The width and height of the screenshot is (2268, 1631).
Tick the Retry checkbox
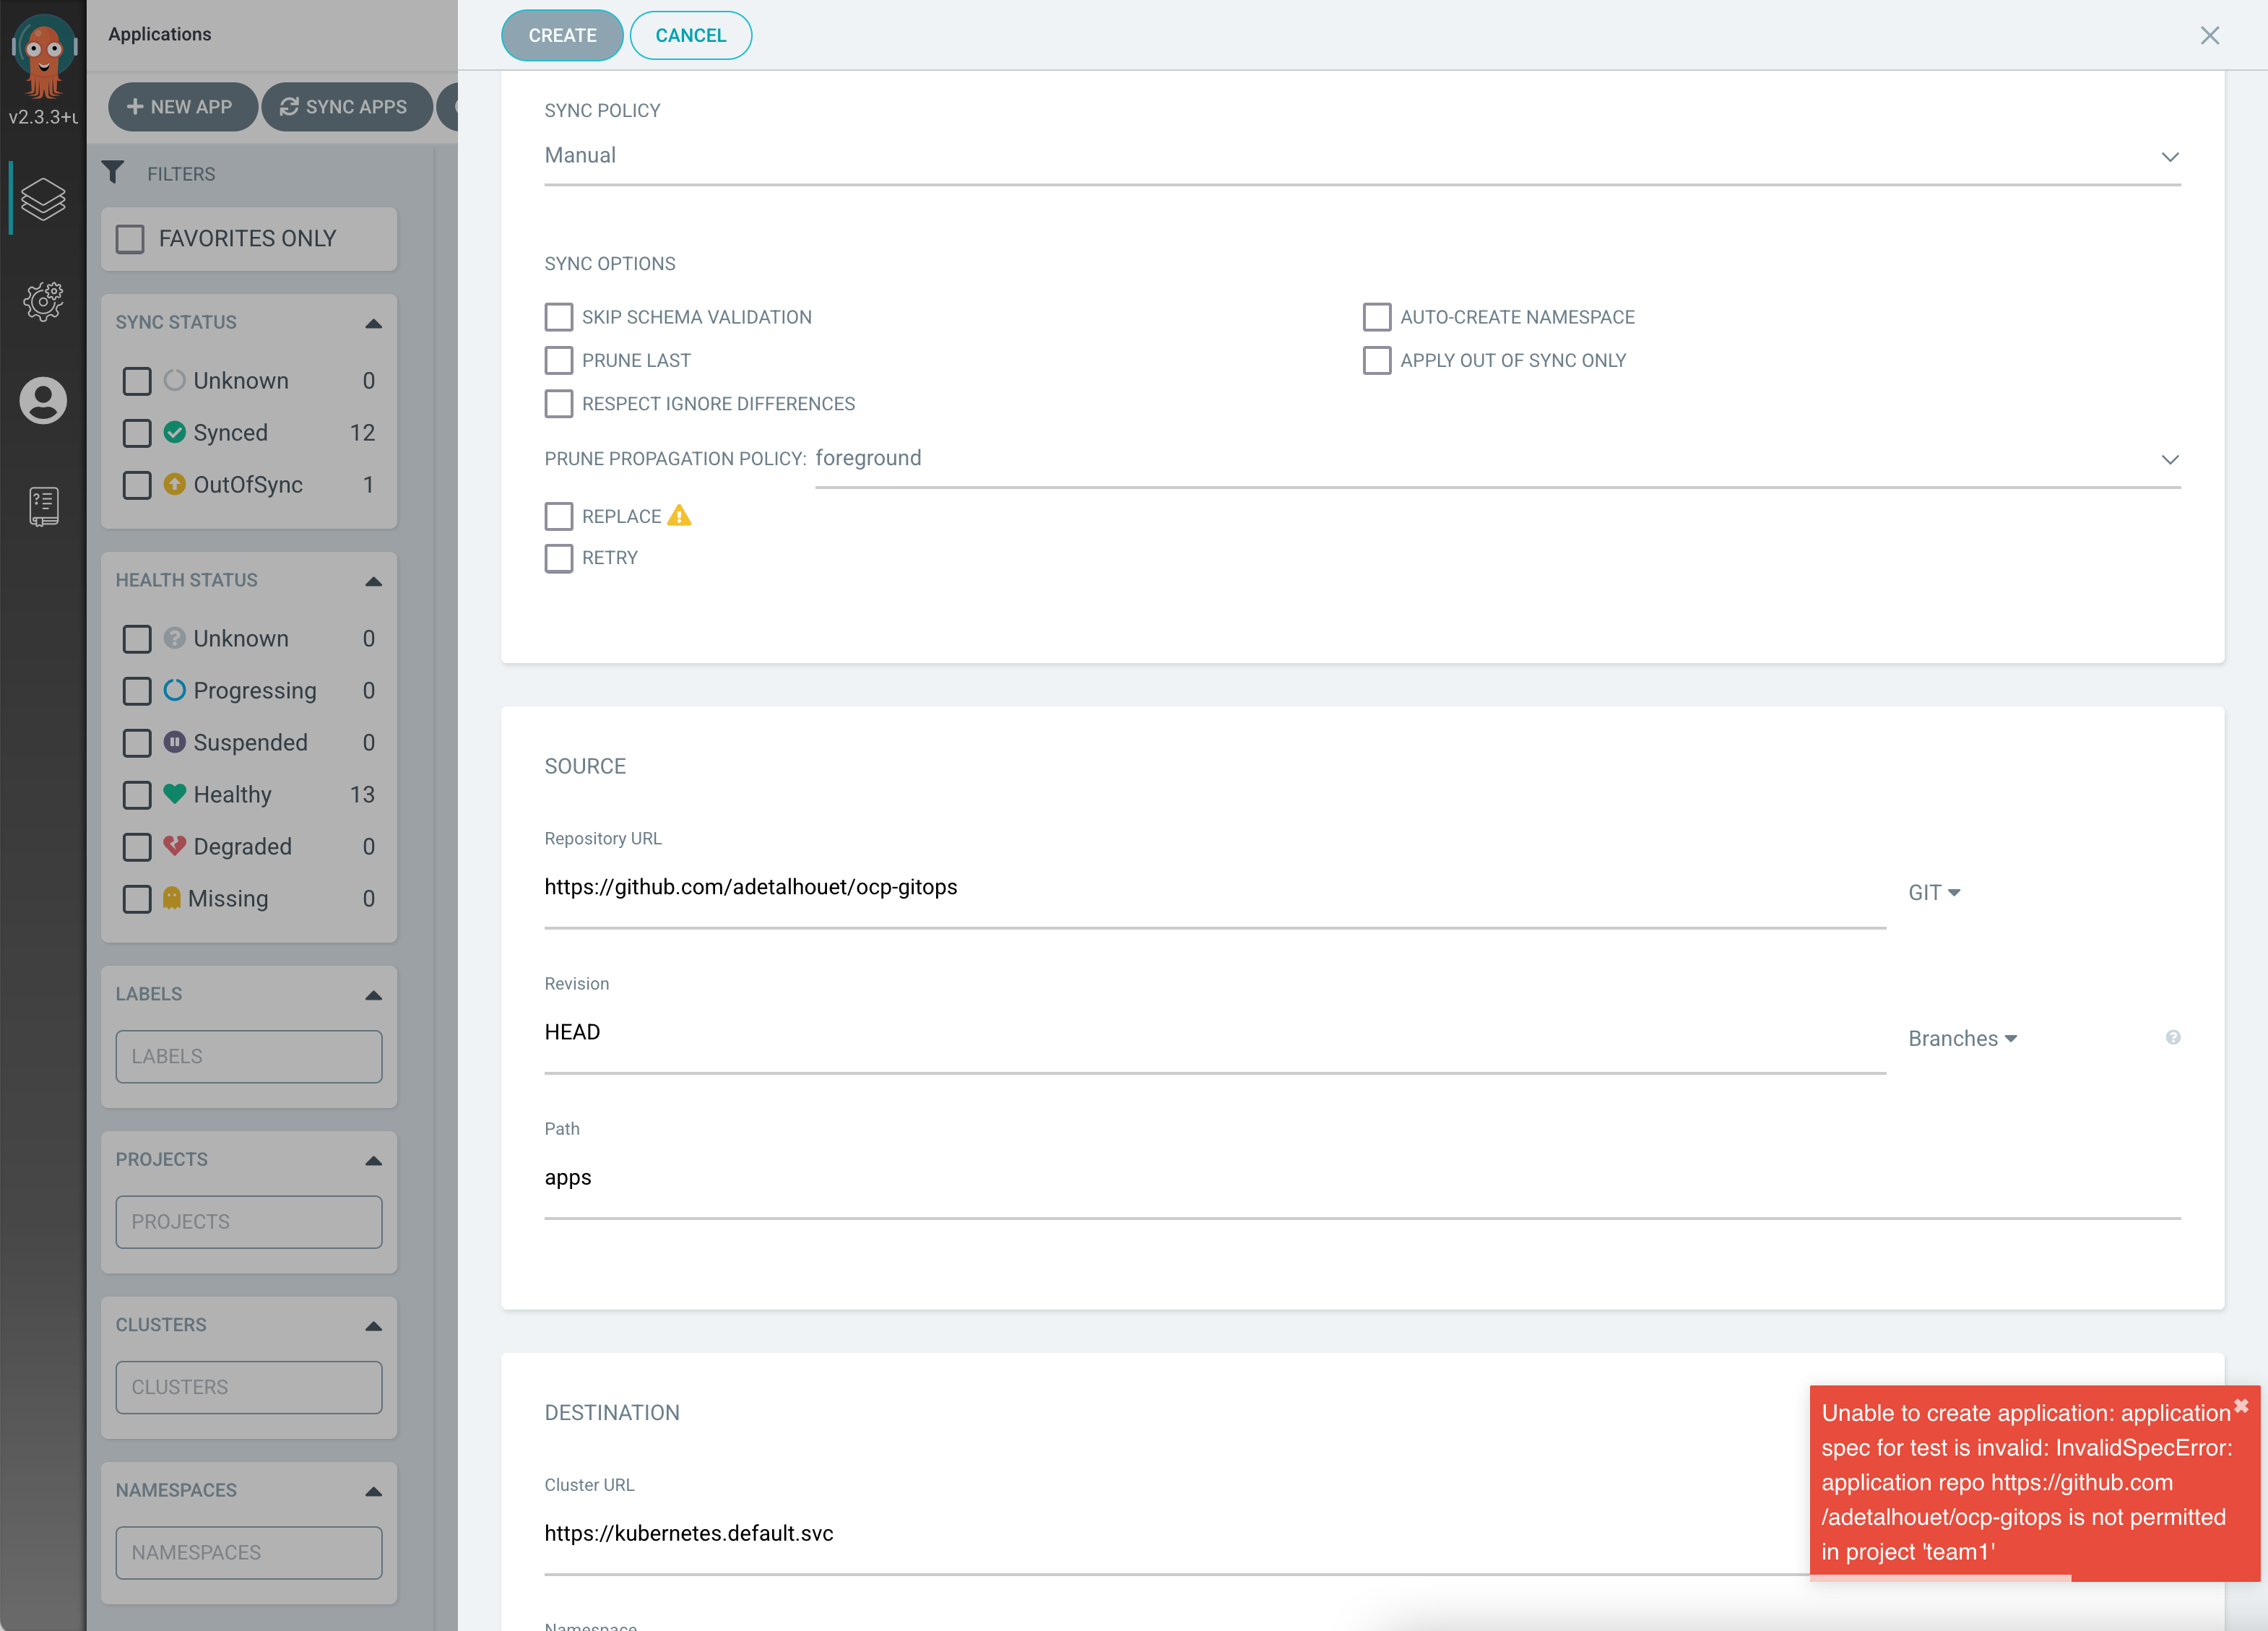pos(559,558)
